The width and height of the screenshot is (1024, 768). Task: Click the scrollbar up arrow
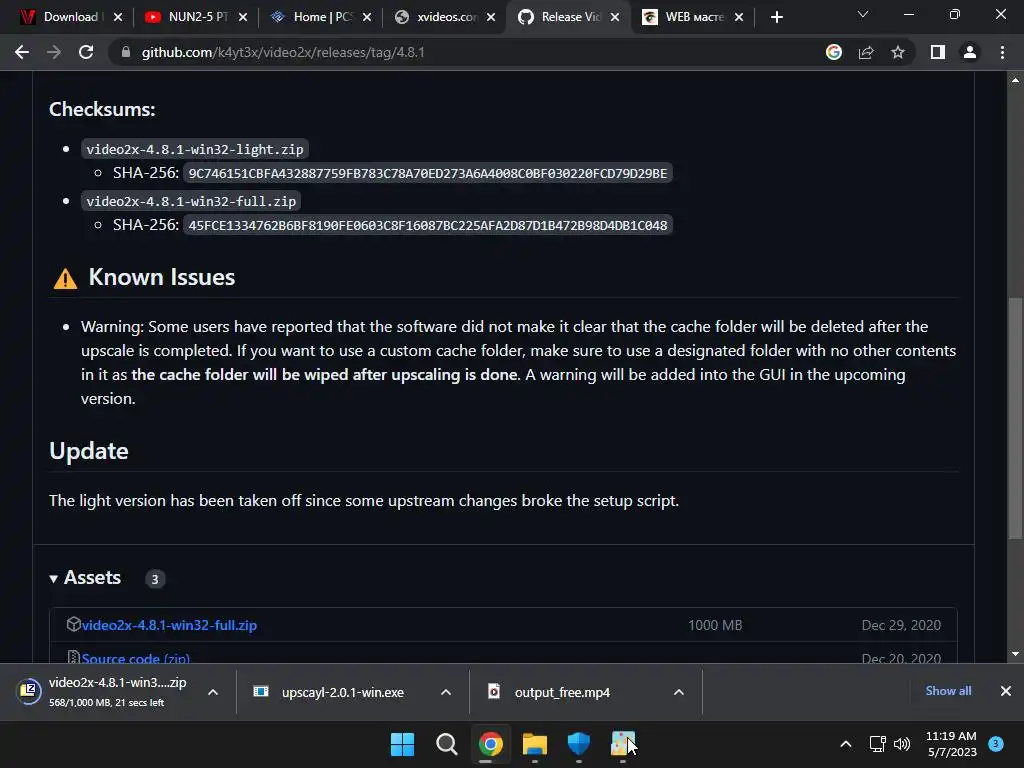pyautogui.click(x=1015, y=80)
